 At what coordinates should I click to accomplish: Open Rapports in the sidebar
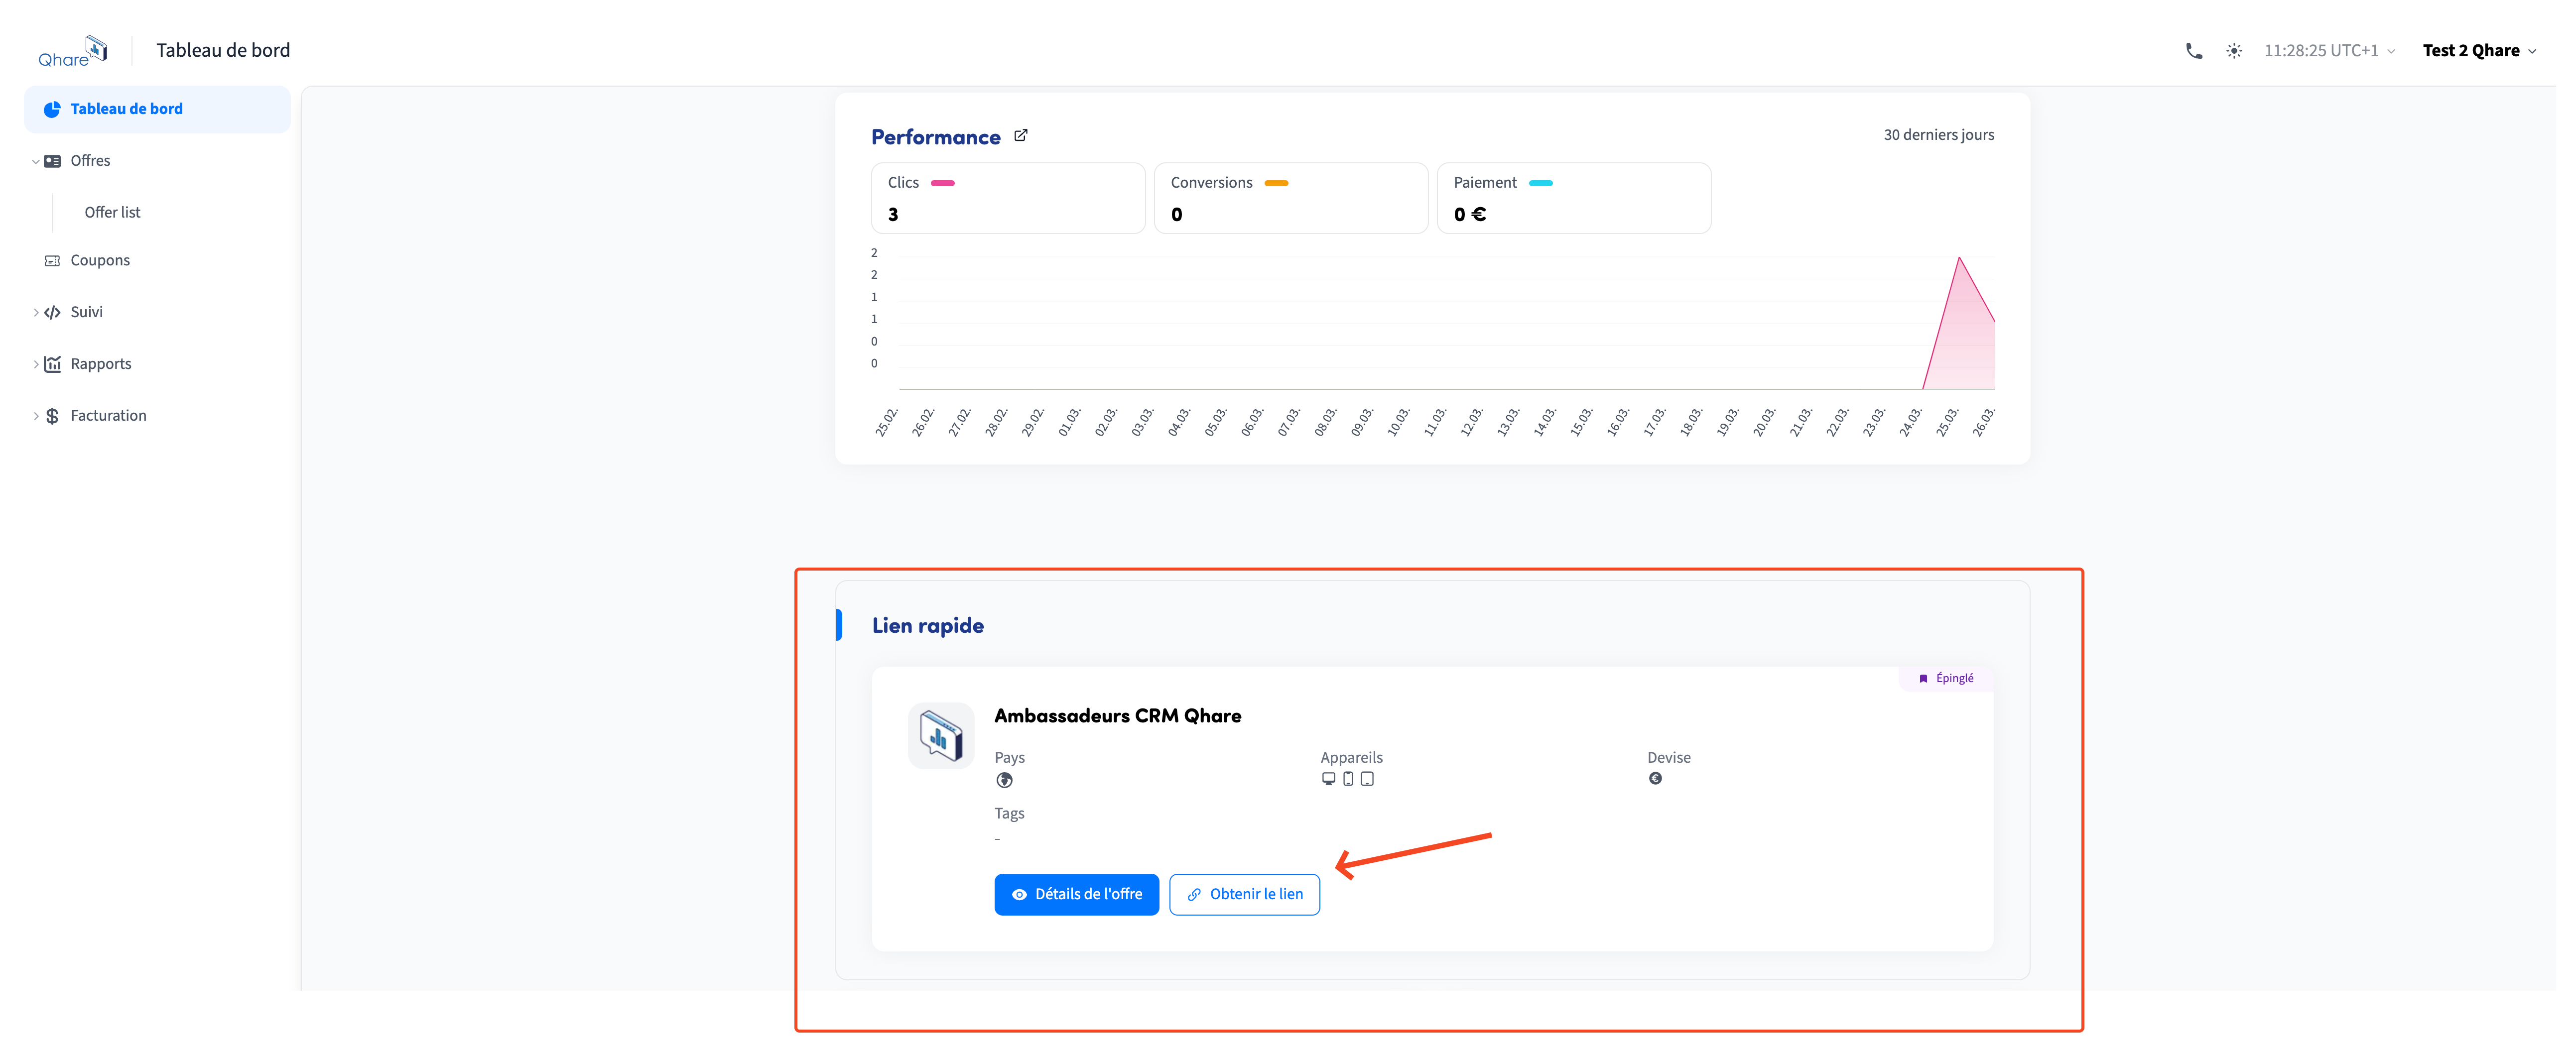(101, 364)
